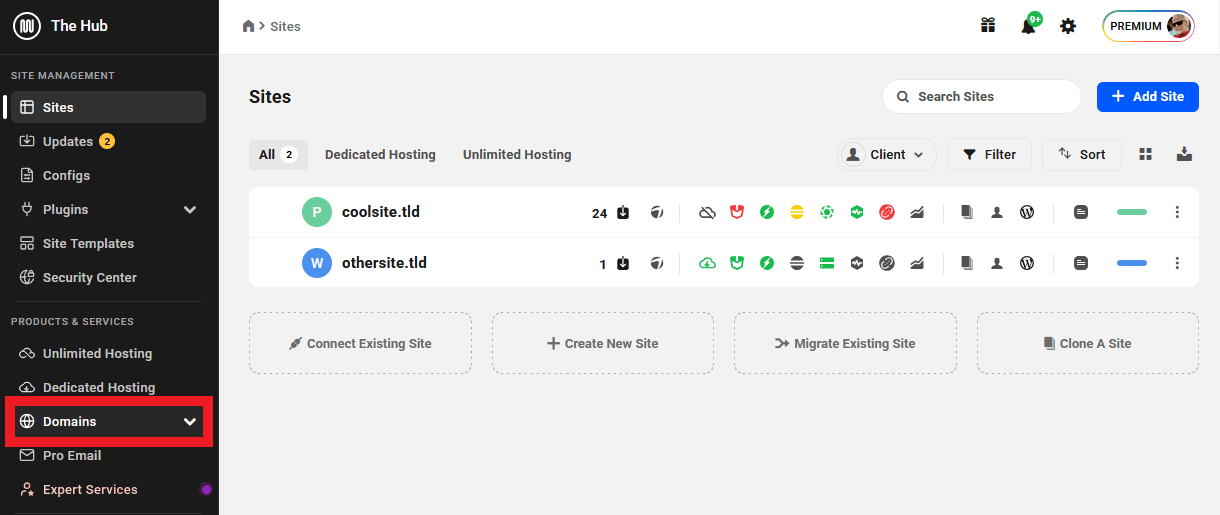Image resolution: width=1220 pixels, height=515 pixels.
Task: Open green server icon for othersite.tld
Action: point(827,263)
